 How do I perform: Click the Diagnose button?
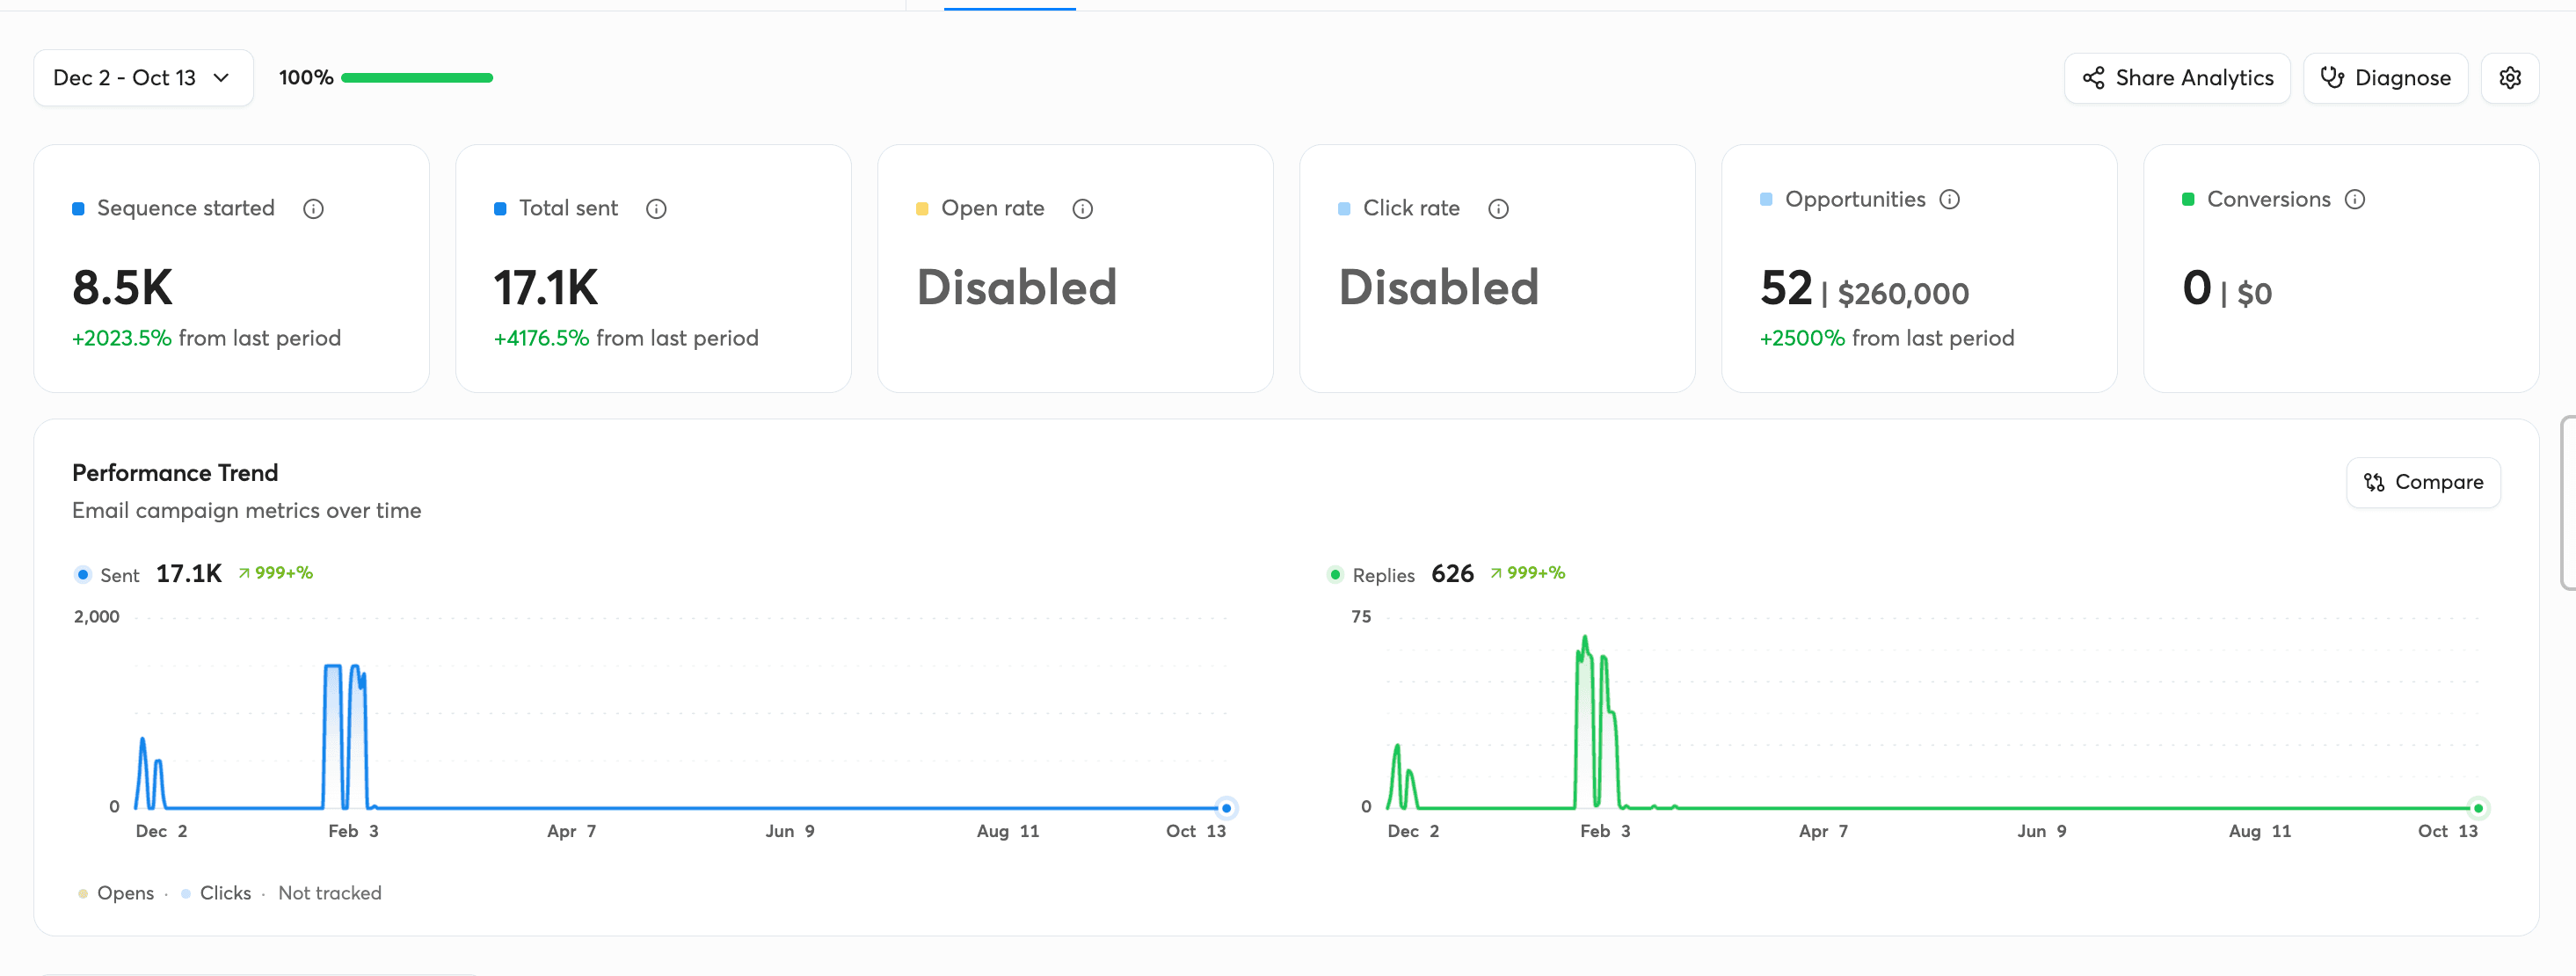(2385, 78)
